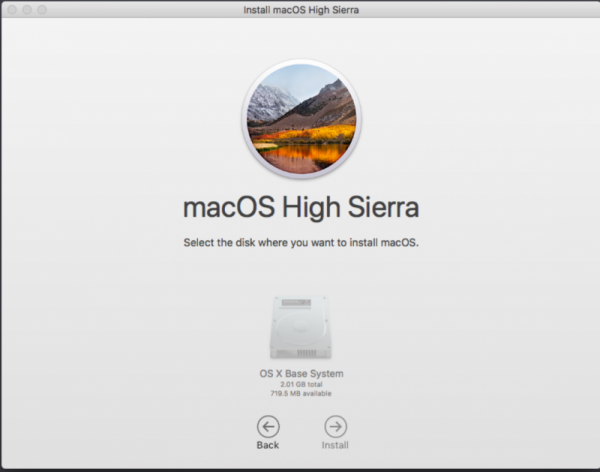This screenshot has height=472, width=600.
Task: Click the 'Install macOS High Sierra' window title
Action: coord(301,10)
